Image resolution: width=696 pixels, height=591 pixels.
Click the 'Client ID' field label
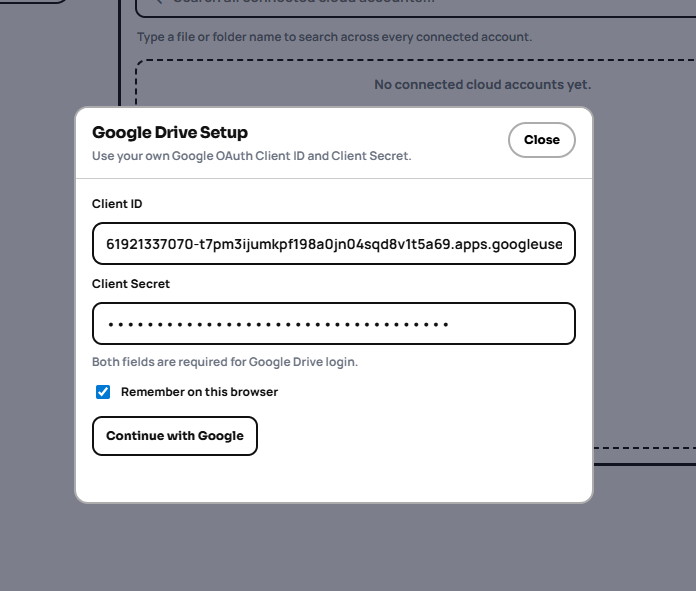coord(117,204)
